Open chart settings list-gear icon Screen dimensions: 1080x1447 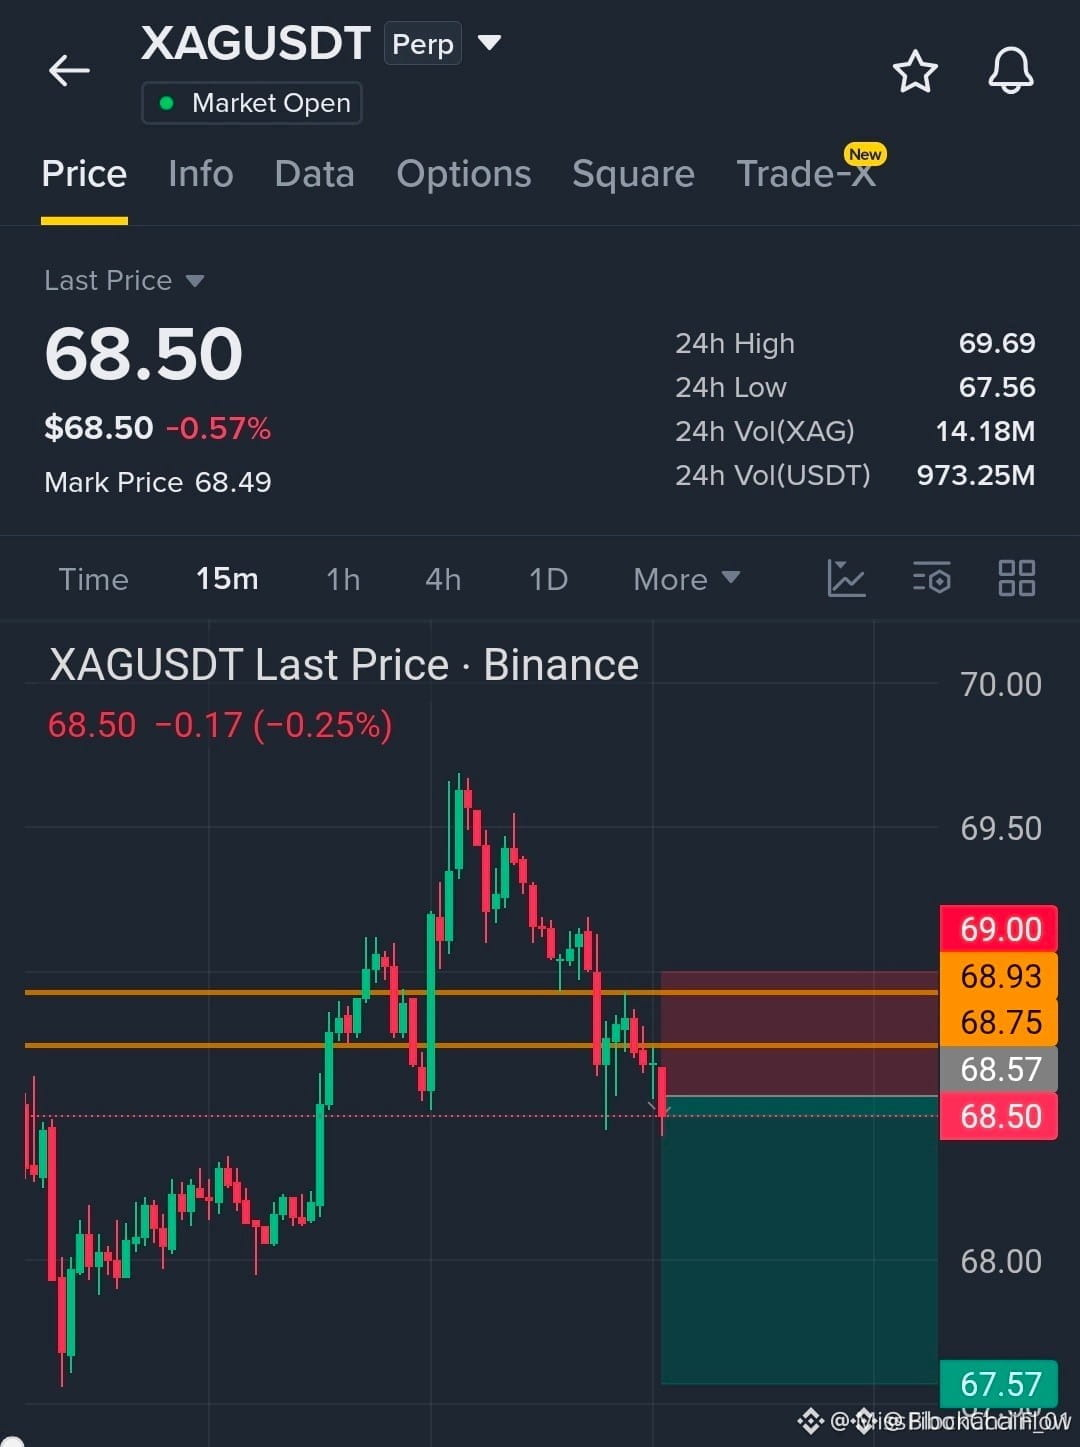pyautogui.click(x=931, y=578)
